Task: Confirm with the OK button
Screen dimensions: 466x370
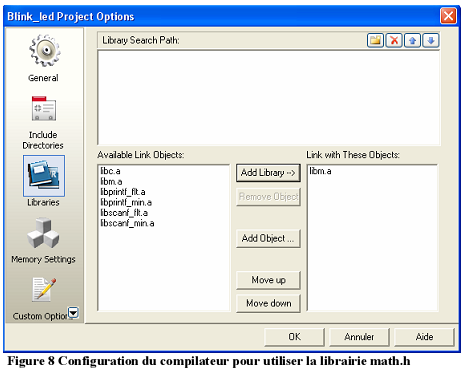Action: [x=294, y=337]
